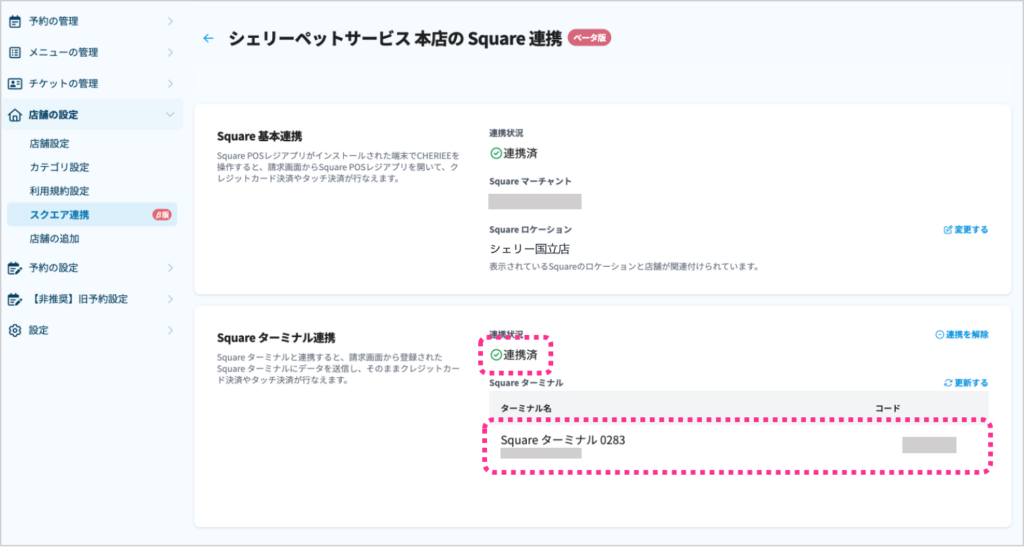Expand the メニューの管理 chevron

pyautogui.click(x=170, y=52)
